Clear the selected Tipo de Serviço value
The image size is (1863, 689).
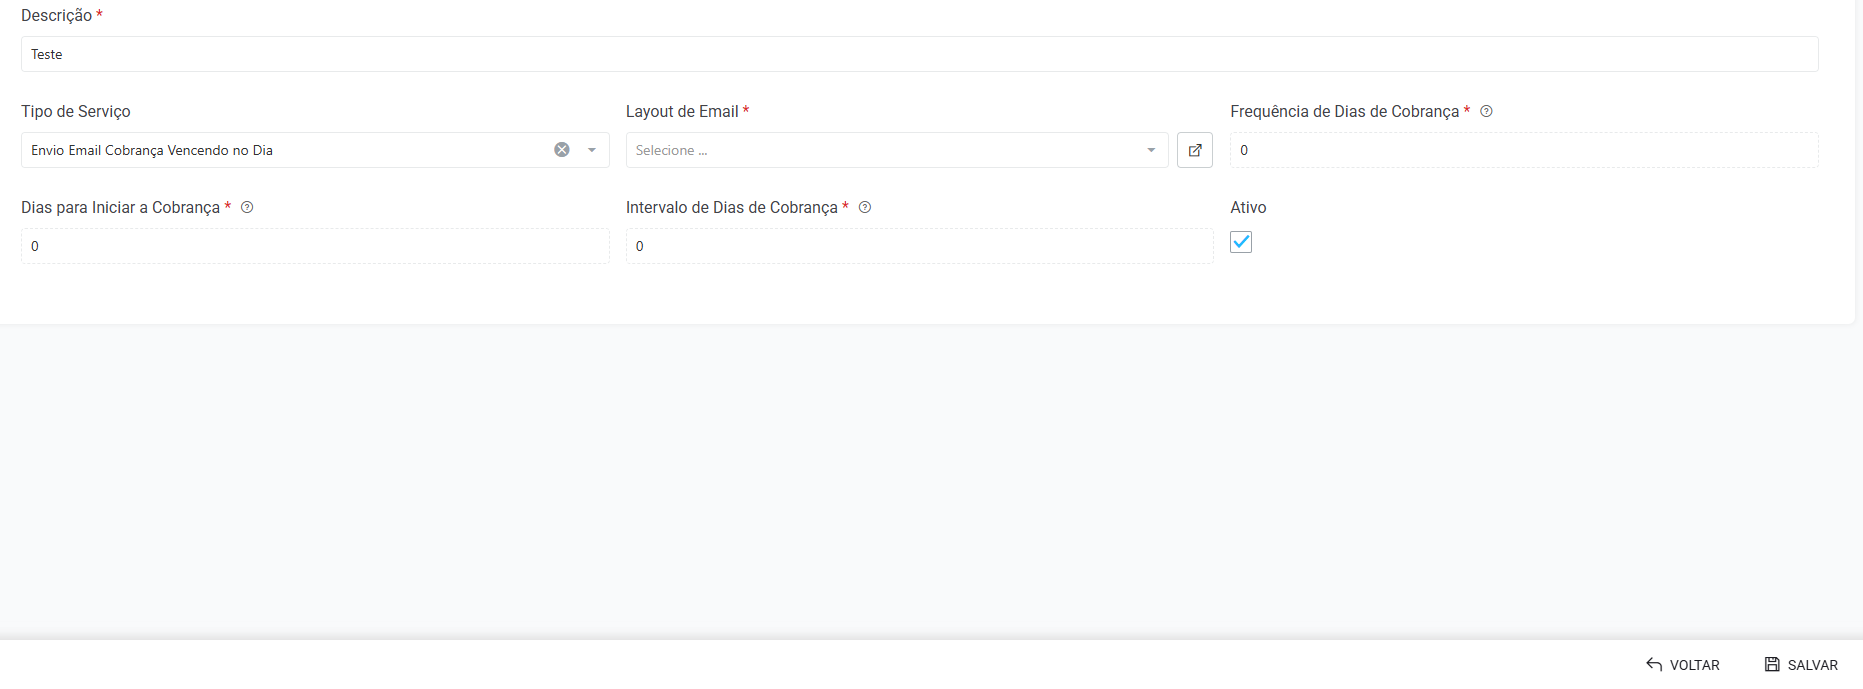pyautogui.click(x=562, y=150)
